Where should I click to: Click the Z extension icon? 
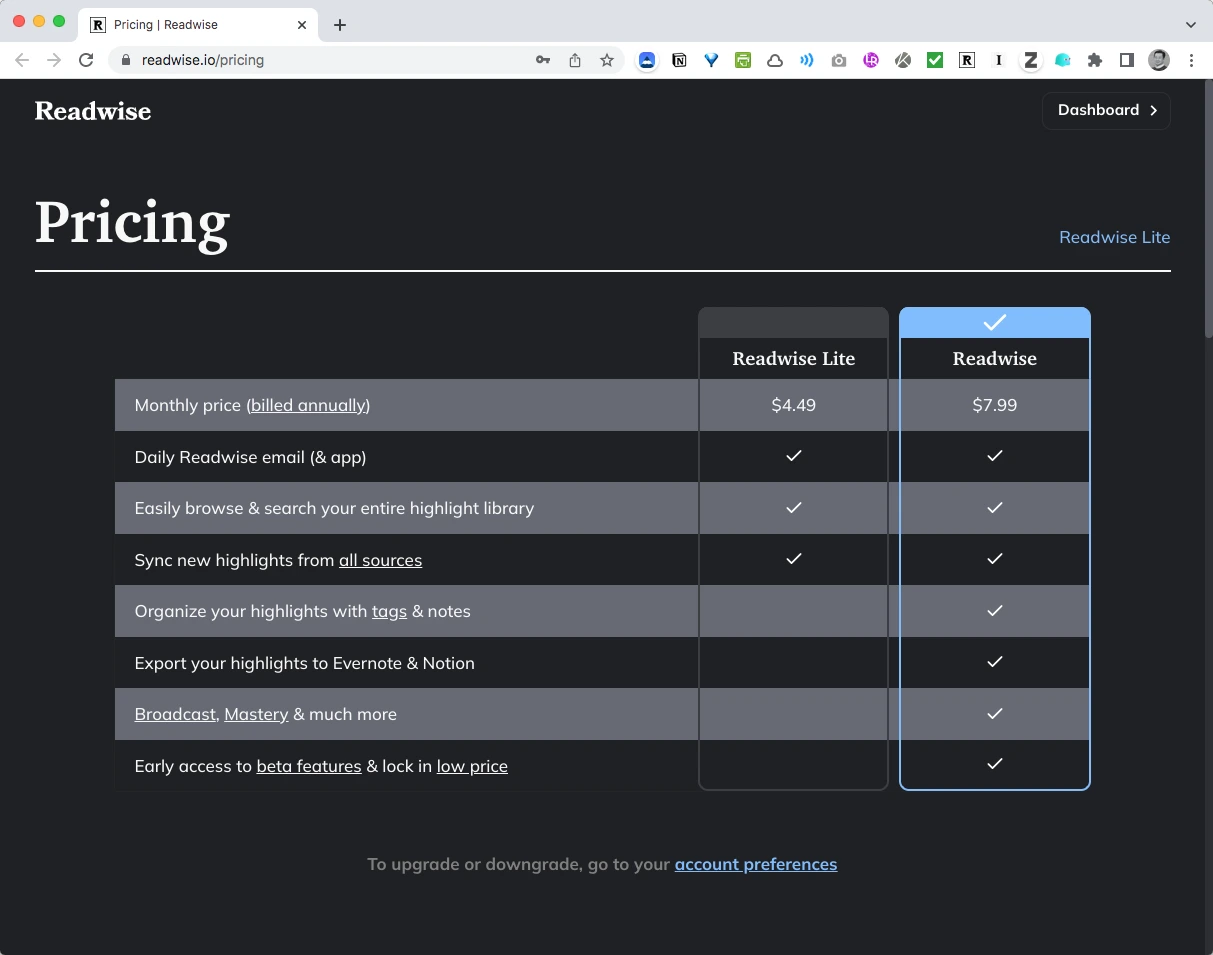(1031, 60)
